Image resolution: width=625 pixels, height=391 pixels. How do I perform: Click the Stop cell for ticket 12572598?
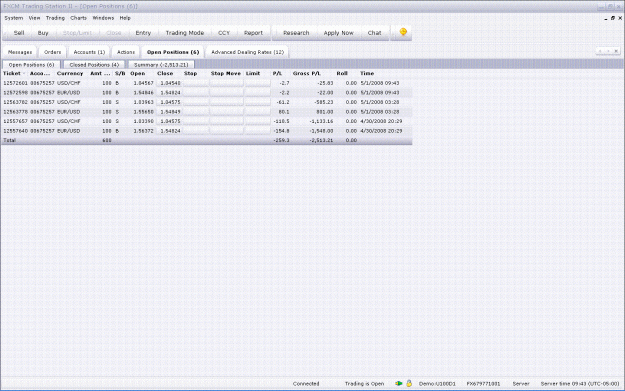point(196,93)
